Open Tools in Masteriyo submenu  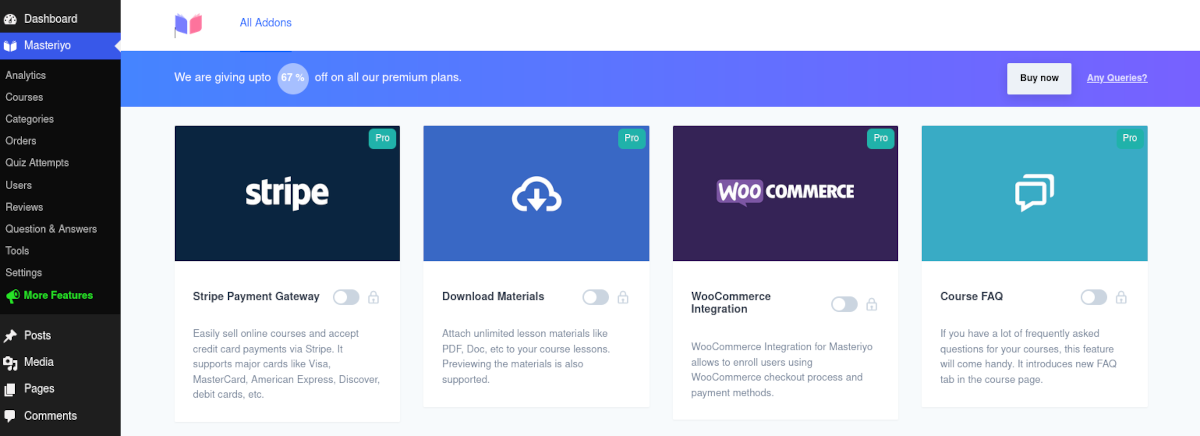click(17, 251)
